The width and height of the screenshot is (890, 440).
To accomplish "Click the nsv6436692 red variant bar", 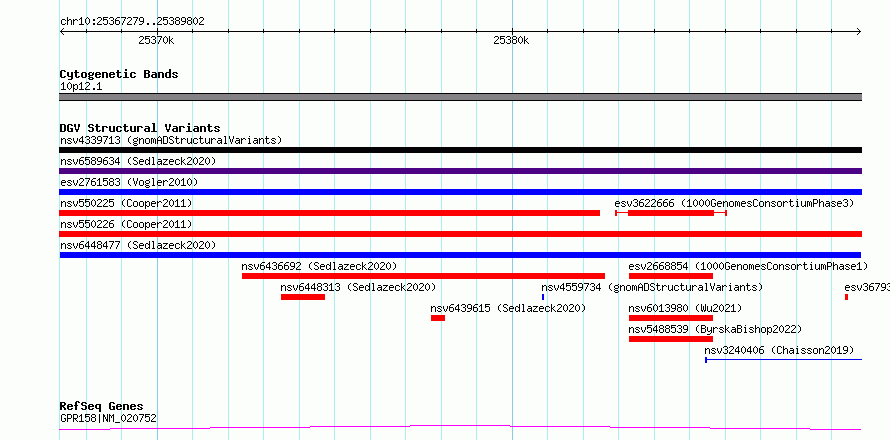I will click(423, 276).
